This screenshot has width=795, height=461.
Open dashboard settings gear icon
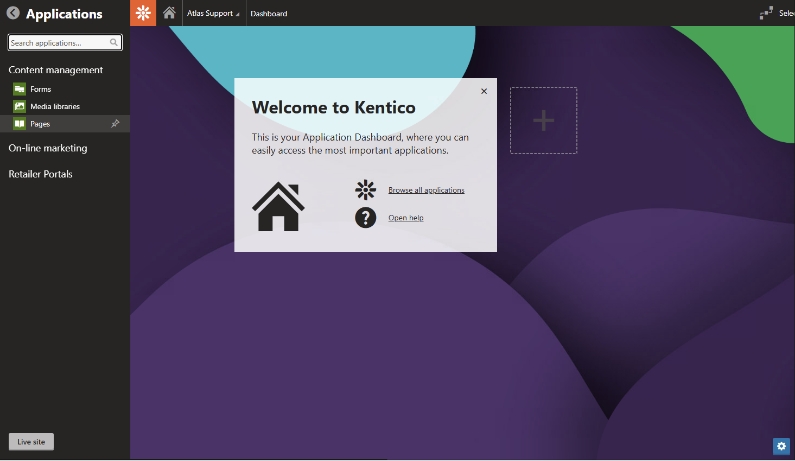(781, 446)
